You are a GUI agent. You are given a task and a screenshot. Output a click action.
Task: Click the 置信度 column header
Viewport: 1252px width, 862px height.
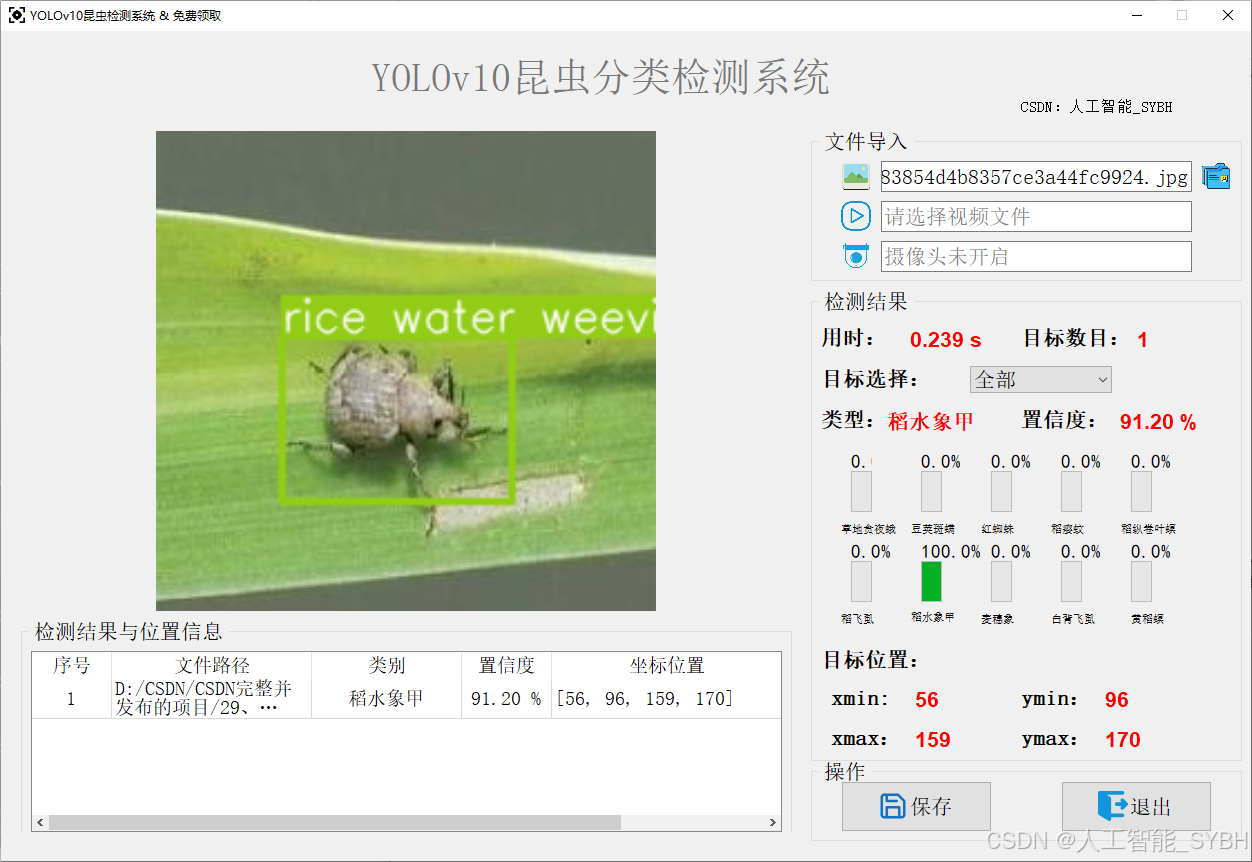tap(507, 666)
